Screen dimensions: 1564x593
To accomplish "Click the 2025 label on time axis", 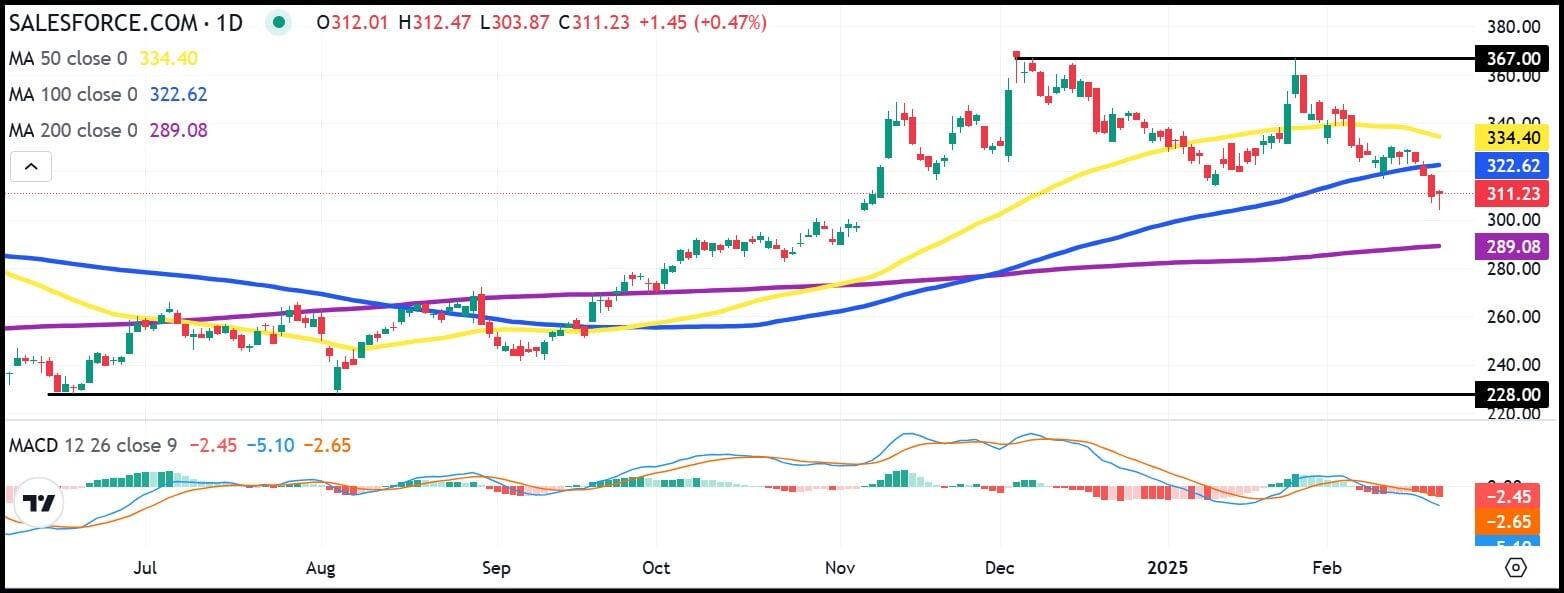I will [x=1166, y=568].
